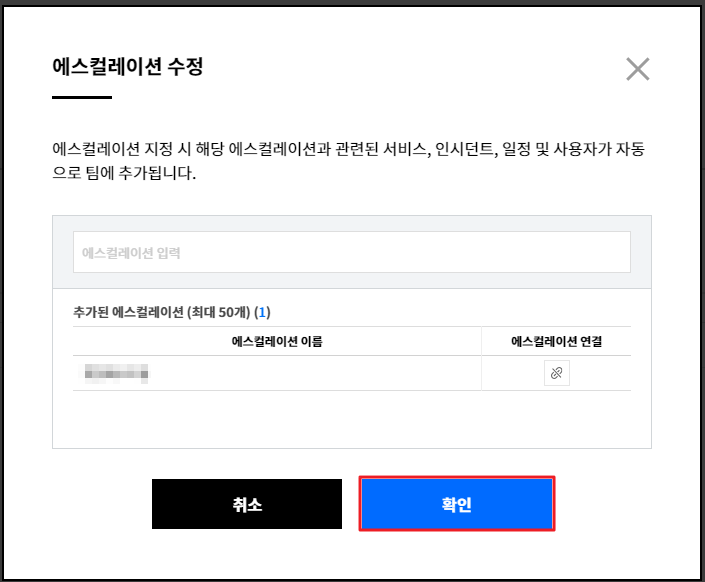Focus the 에스컬레이션 입력 search field
The image size is (705, 582).
coord(351,252)
